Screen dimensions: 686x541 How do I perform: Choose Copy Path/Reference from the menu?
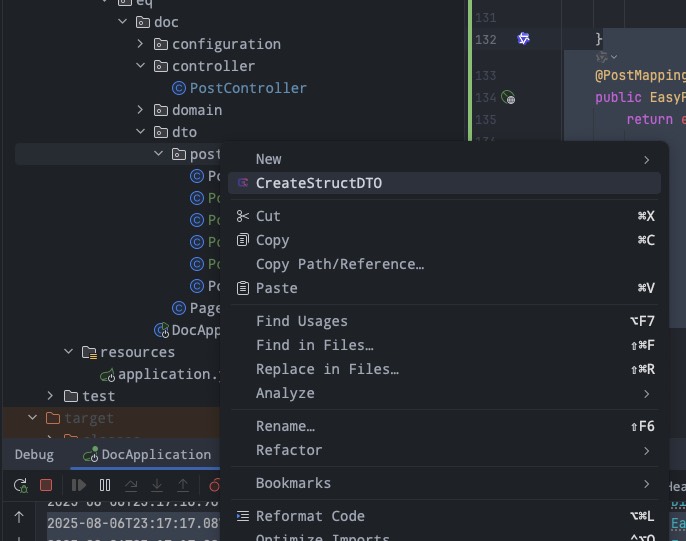click(340, 264)
